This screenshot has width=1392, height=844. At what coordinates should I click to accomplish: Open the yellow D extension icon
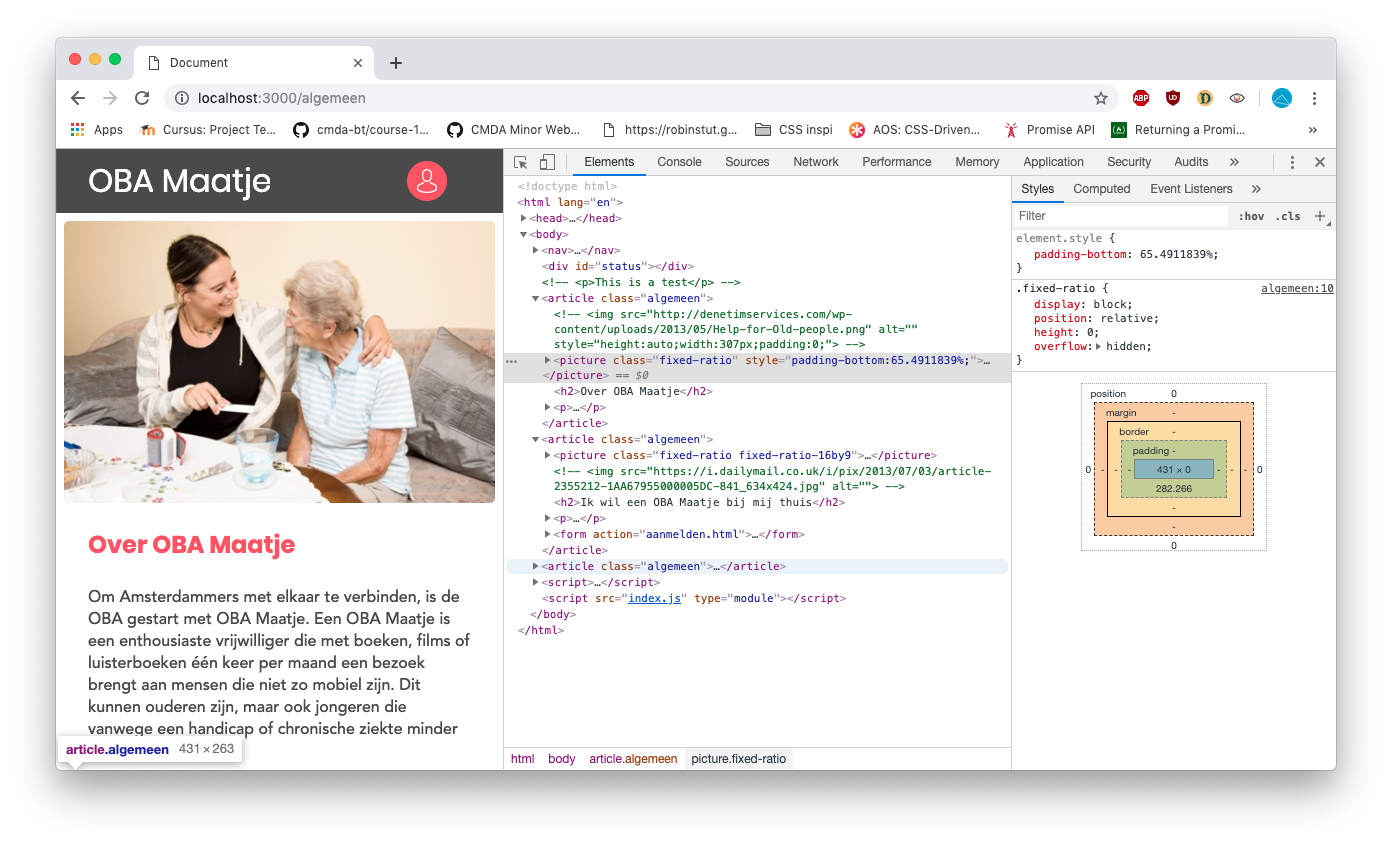1205,98
